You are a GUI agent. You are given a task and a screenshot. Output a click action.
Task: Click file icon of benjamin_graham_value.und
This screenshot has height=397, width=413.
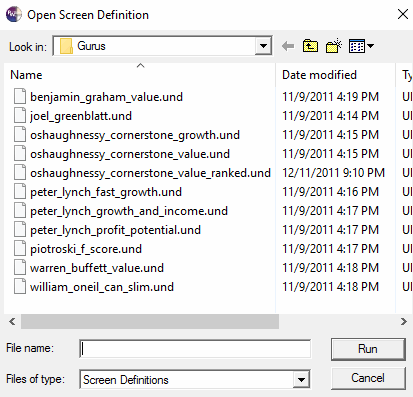coord(20,97)
